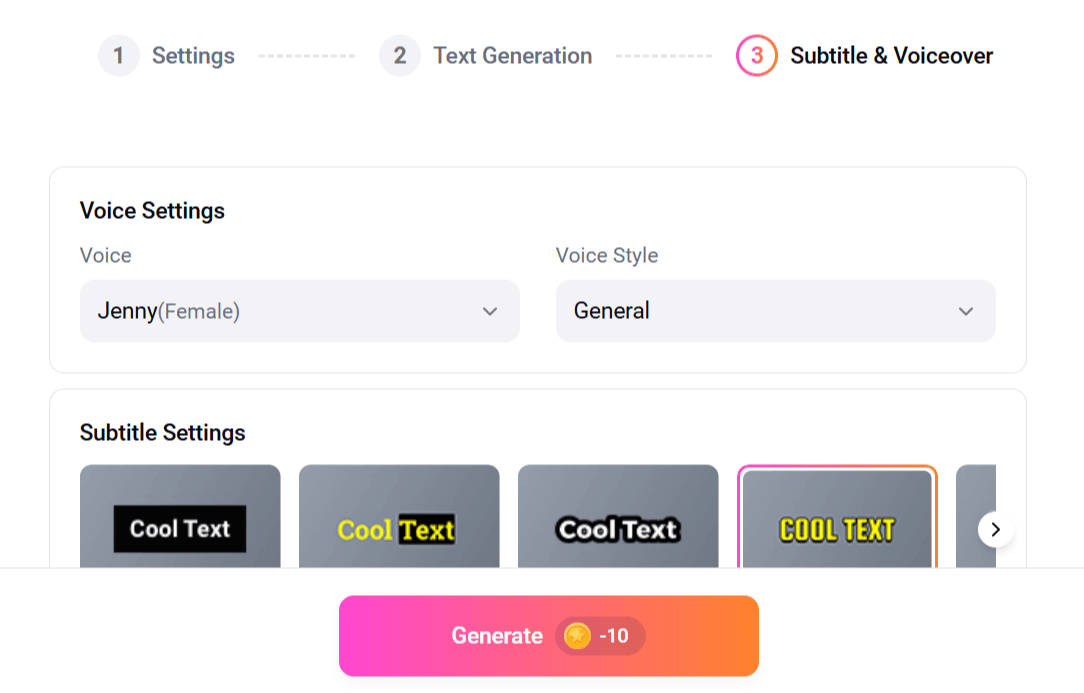
Task: Open the Subtitle & Voiceover step
Action: [890, 56]
